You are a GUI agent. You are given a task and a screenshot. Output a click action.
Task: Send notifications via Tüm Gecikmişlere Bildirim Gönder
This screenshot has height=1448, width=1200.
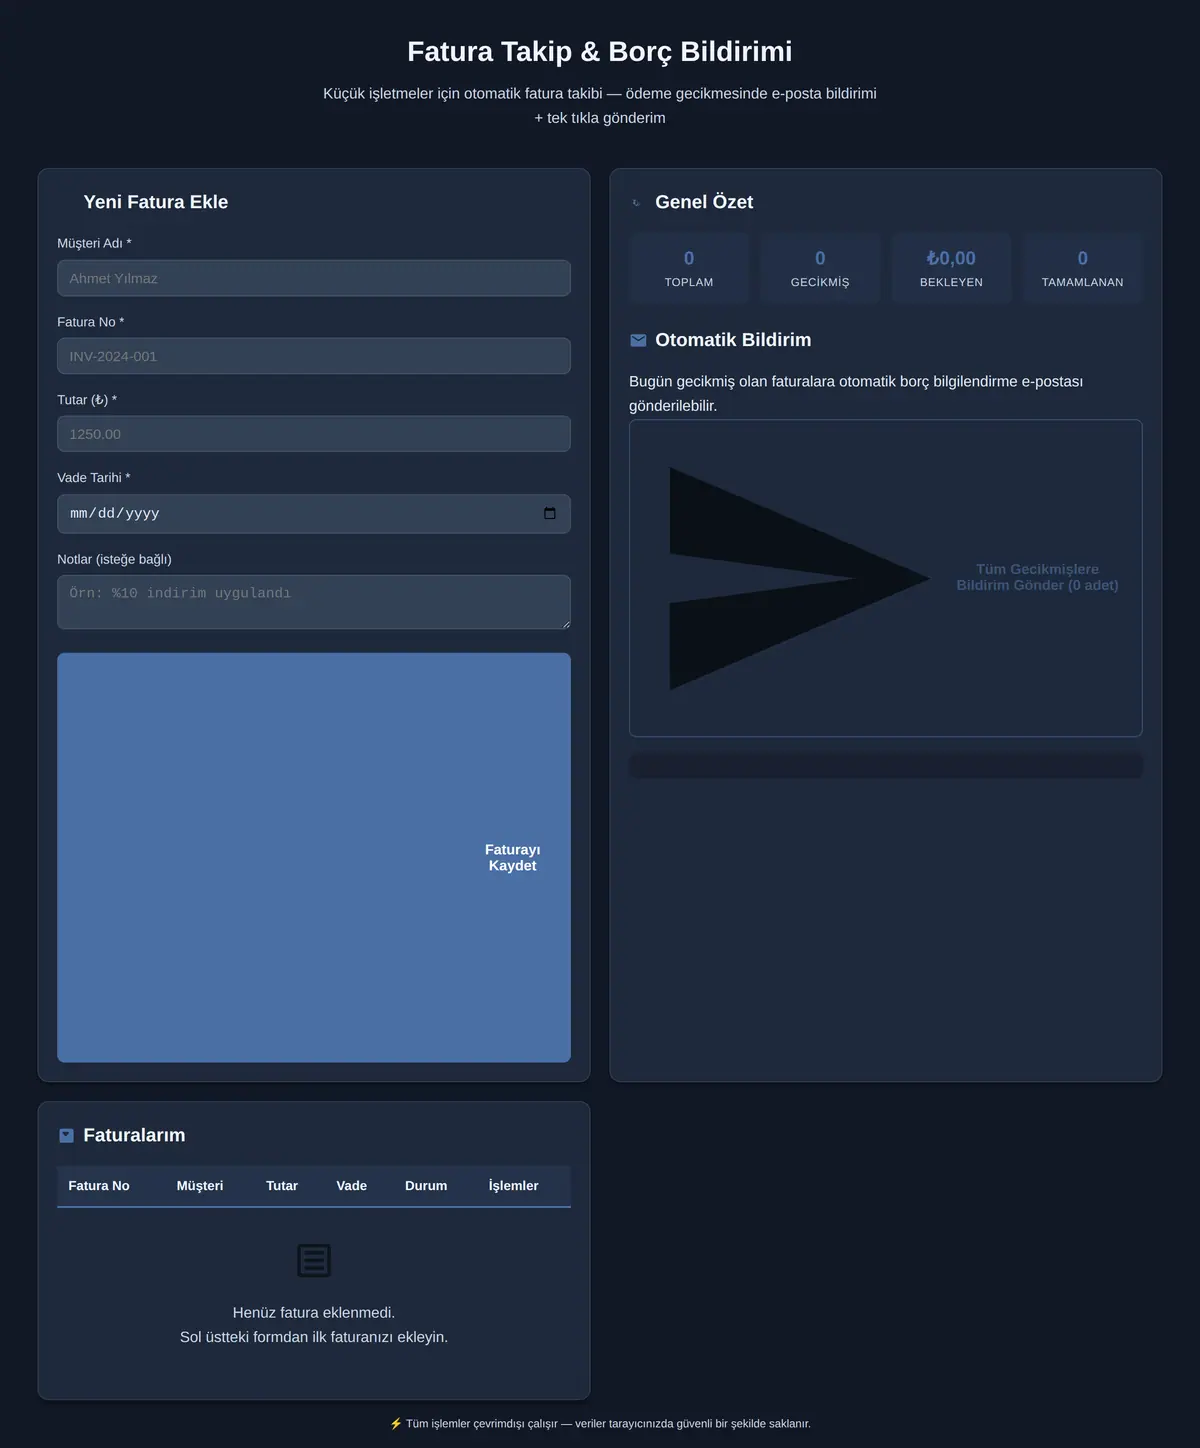886,578
